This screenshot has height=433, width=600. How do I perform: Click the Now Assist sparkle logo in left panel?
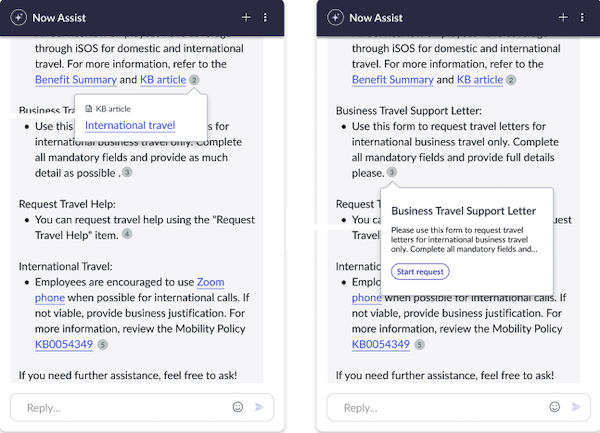pyautogui.click(x=18, y=18)
